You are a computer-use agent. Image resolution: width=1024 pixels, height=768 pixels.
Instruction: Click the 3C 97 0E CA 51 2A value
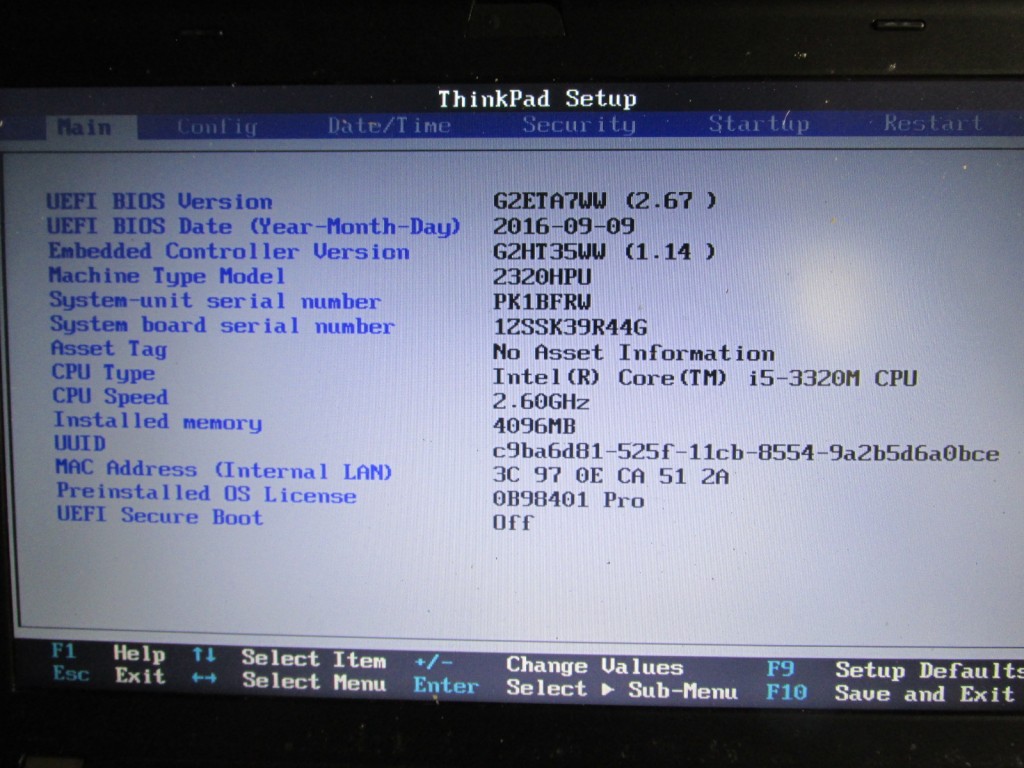pyautogui.click(x=611, y=476)
